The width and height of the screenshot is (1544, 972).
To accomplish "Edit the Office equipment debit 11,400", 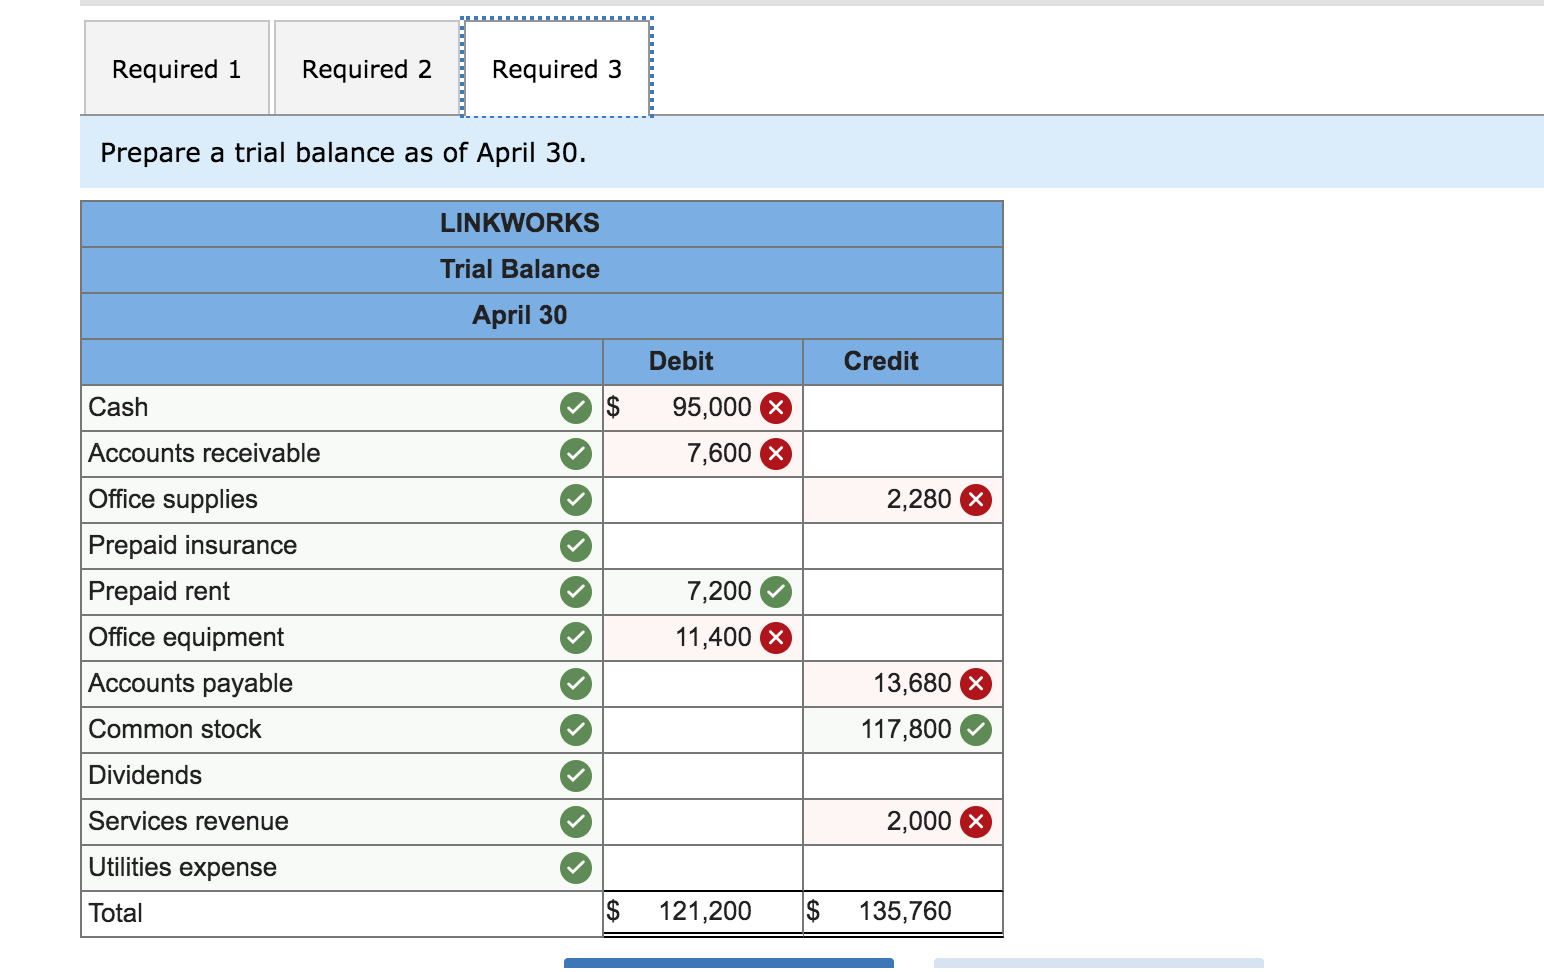I will pyautogui.click(x=703, y=638).
